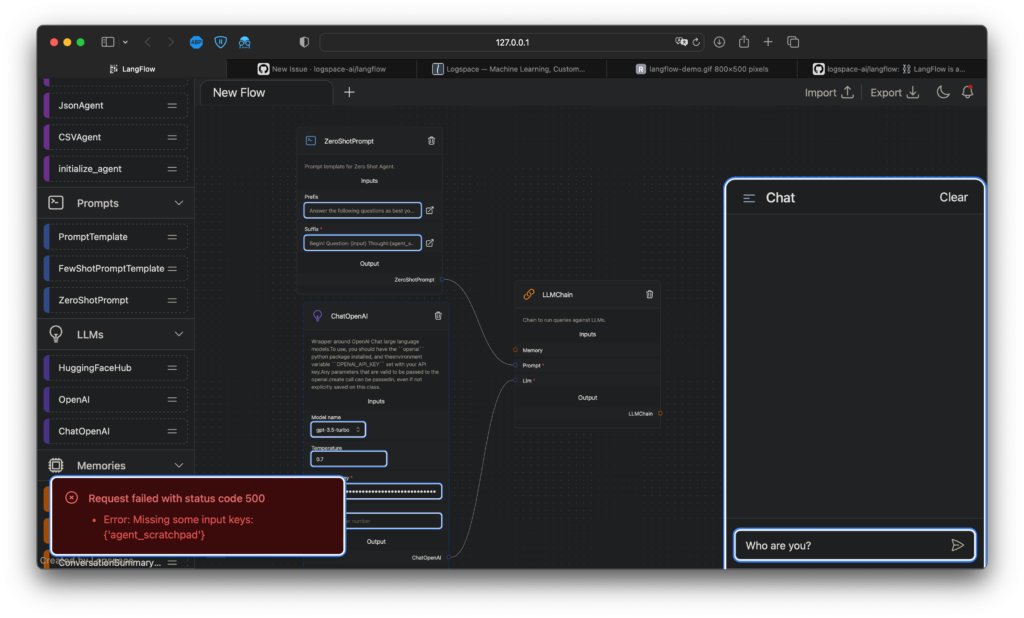This screenshot has width=1024, height=618.
Task: Open the Model name gpt-3.5-turbo dropdown
Action: point(337,429)
